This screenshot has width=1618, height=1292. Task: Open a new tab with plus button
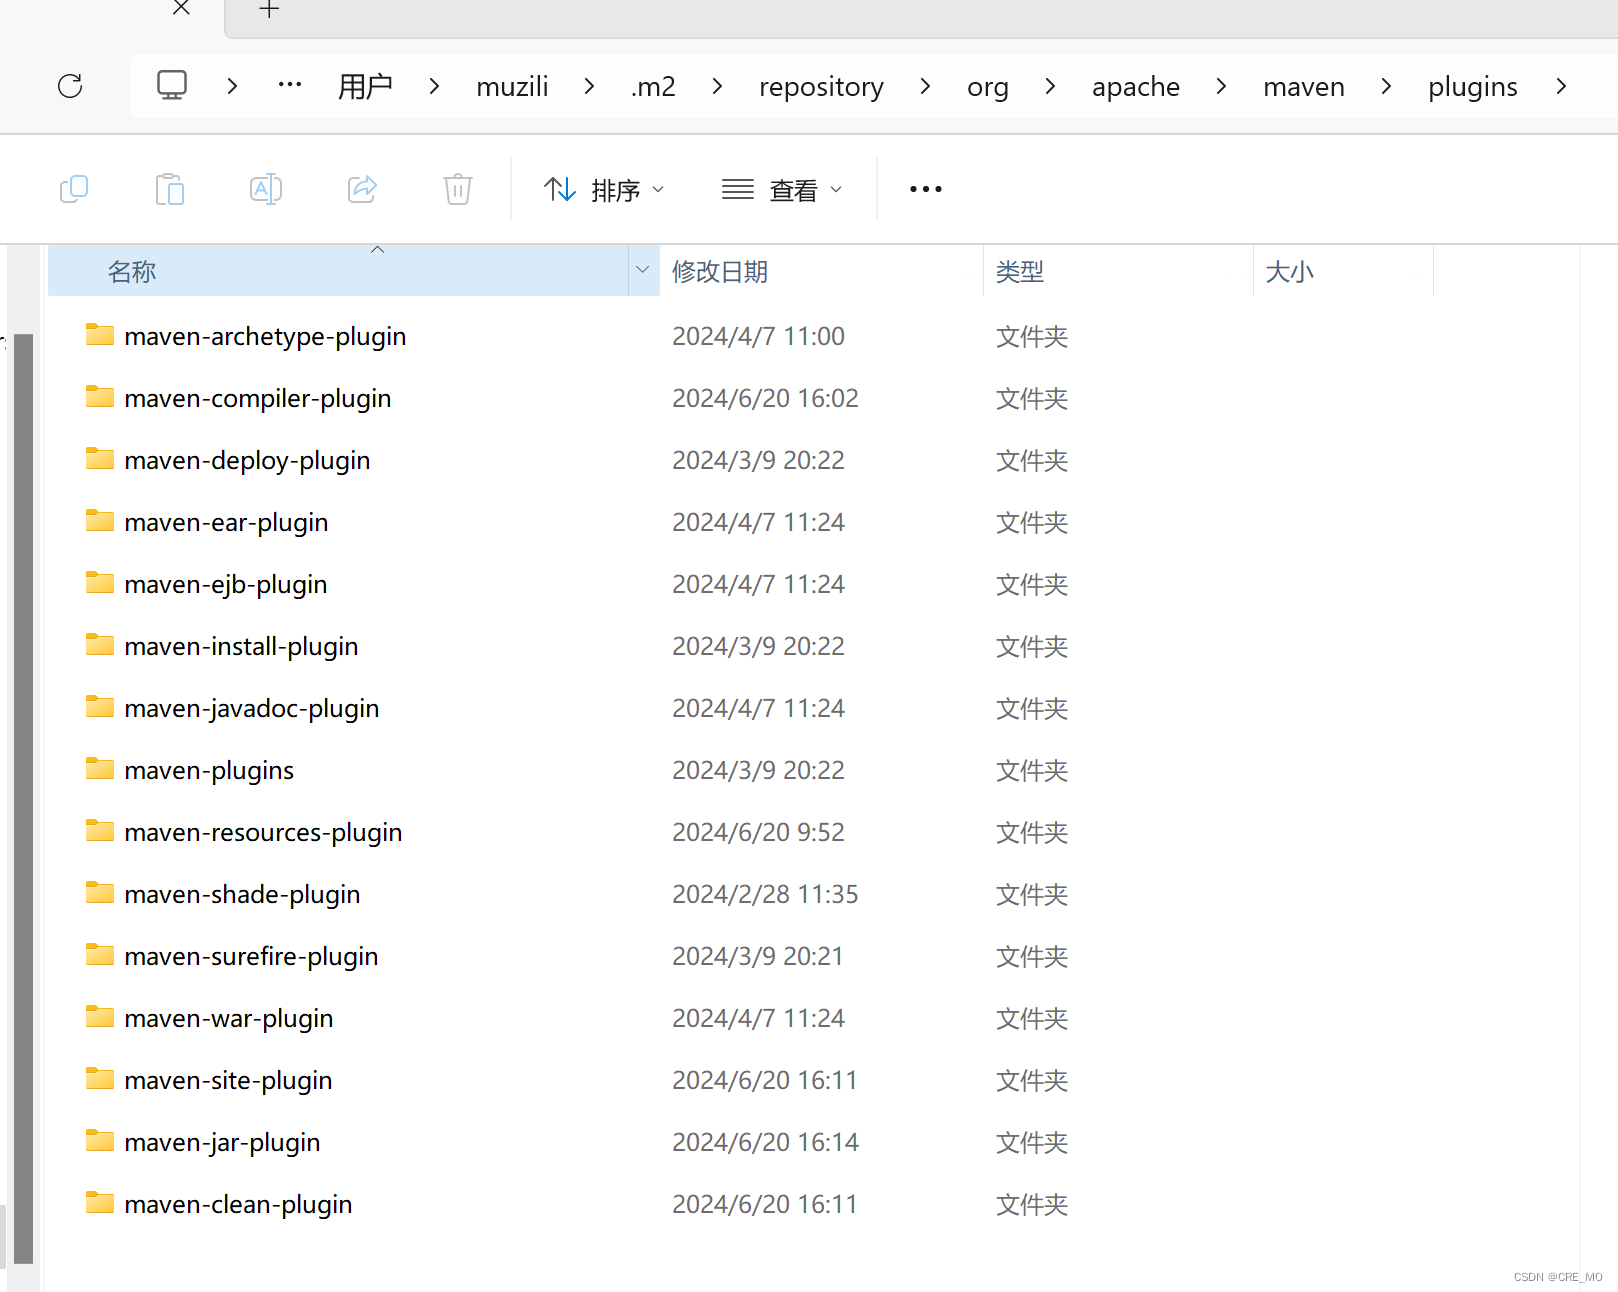(x=269, y=10)
